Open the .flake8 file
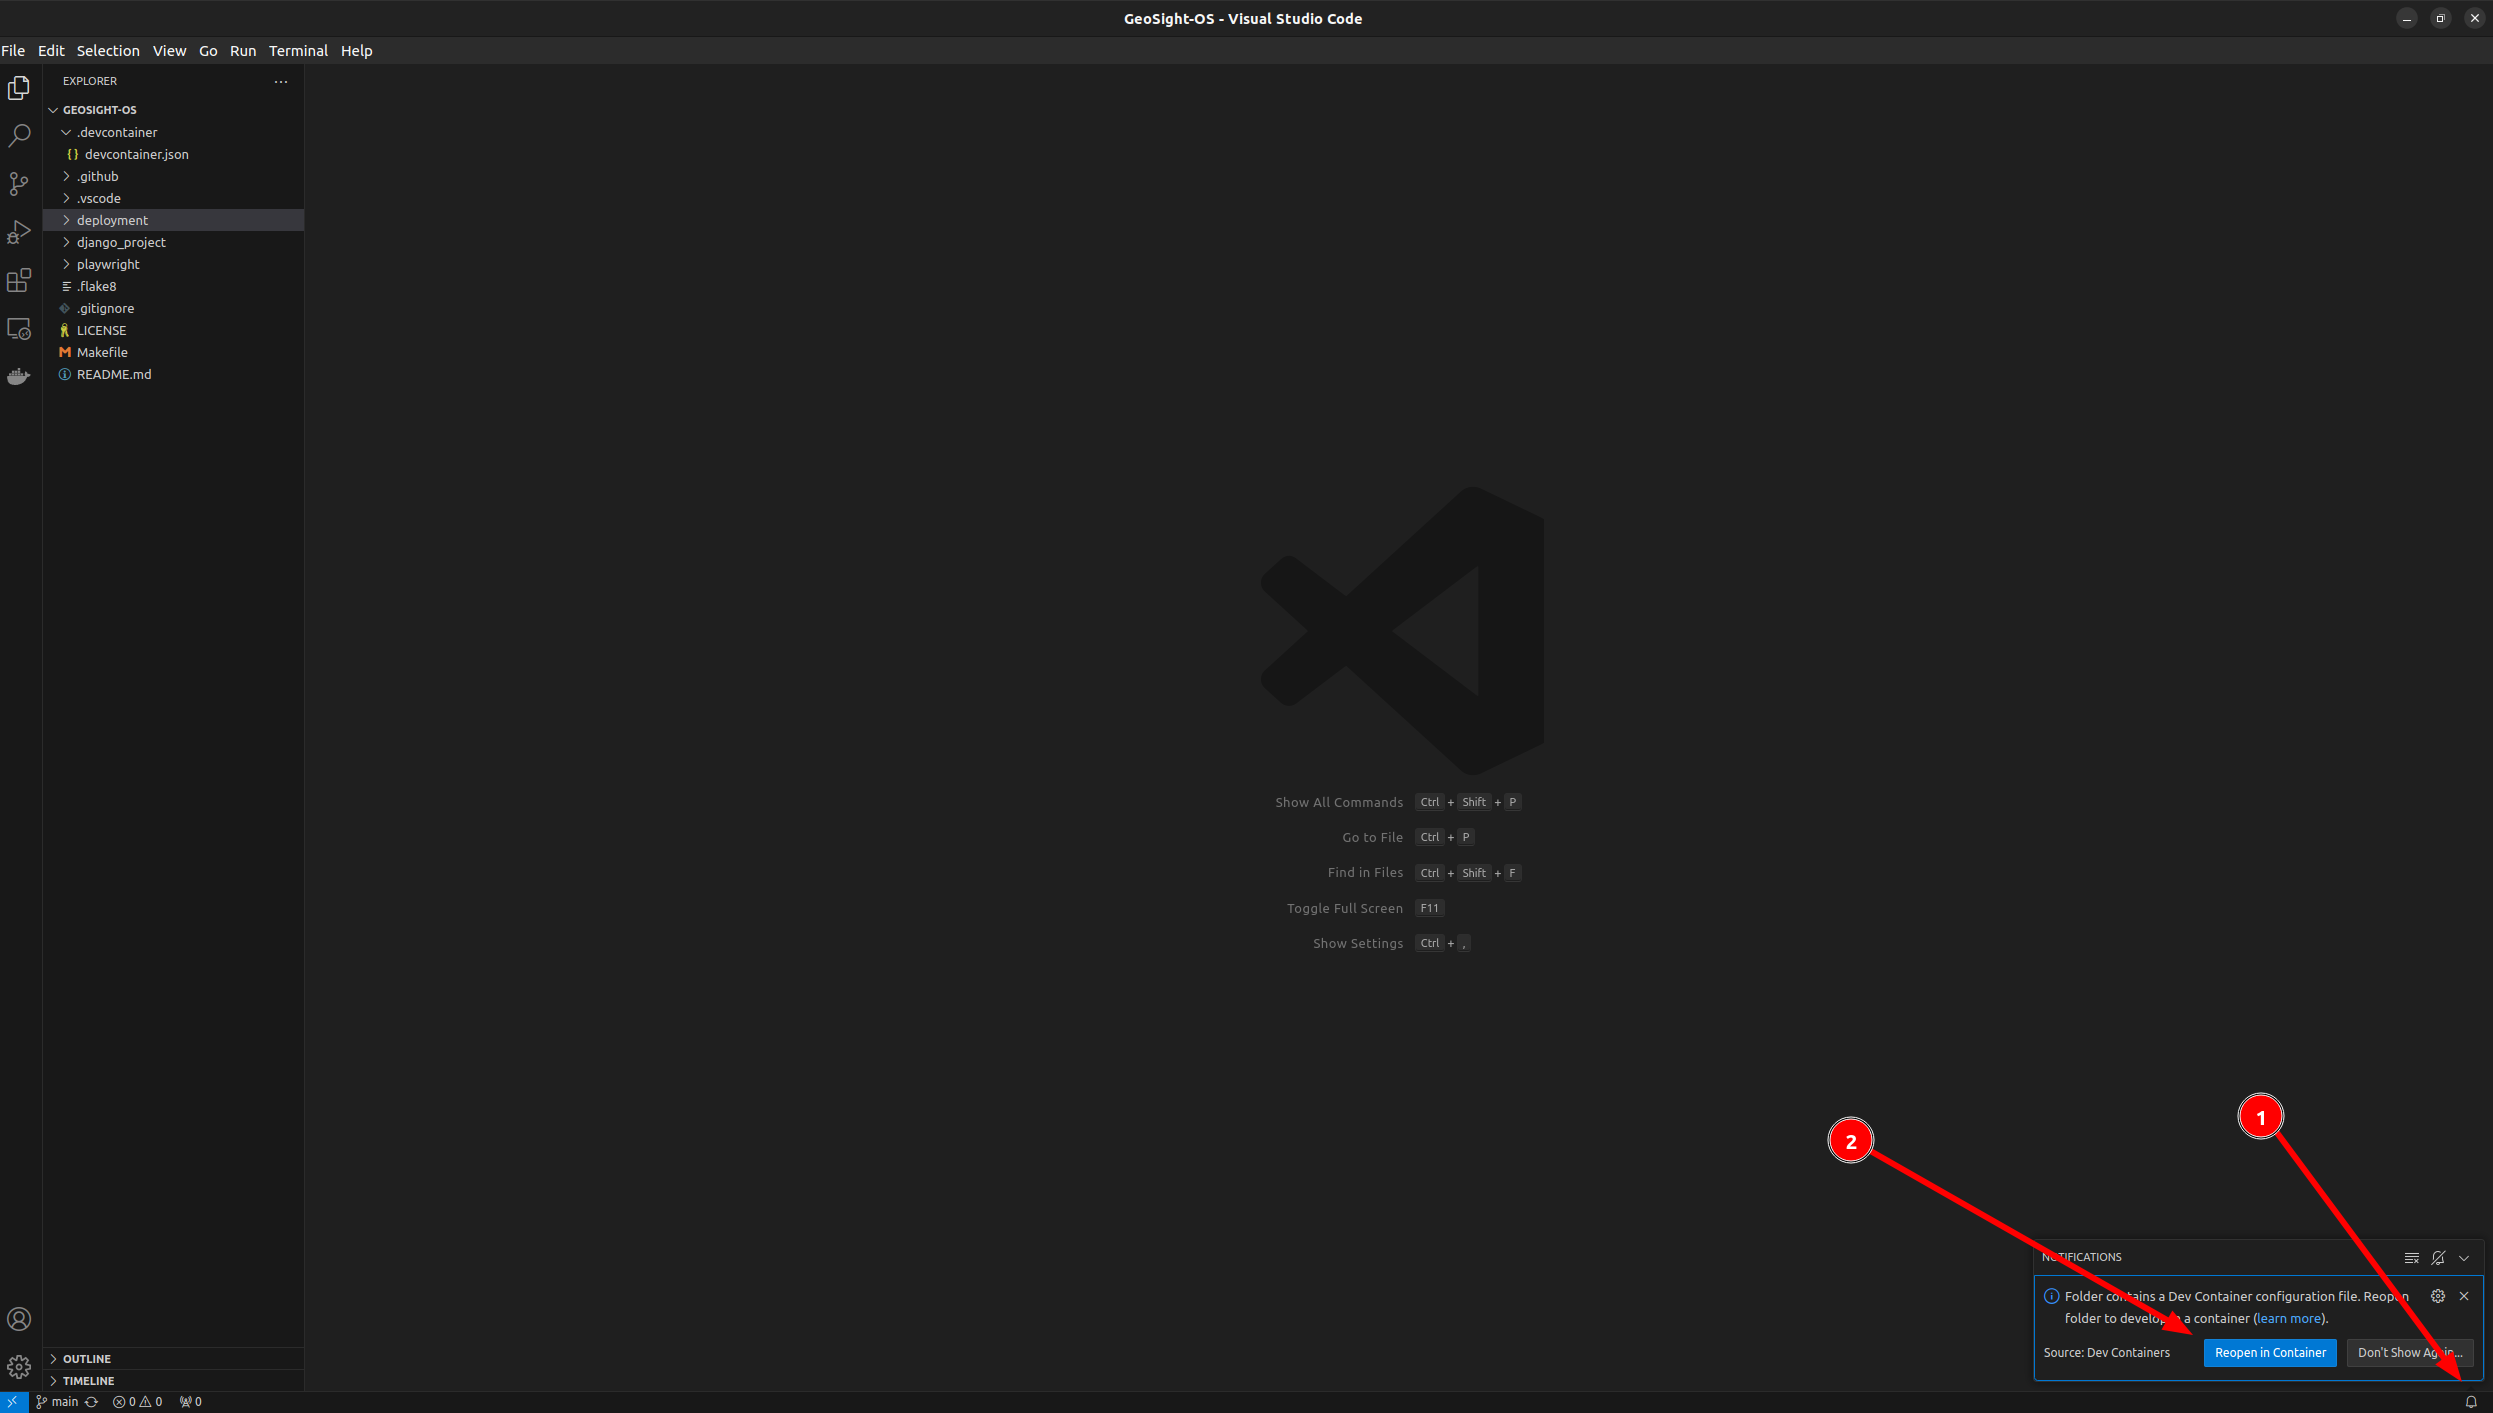2493x1413 pixels. click(x=173, y=286)
